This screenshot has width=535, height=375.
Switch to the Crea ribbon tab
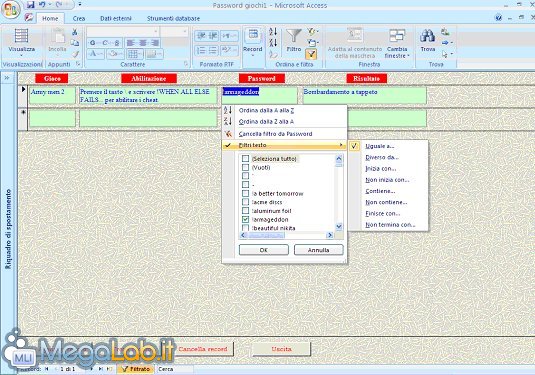click(x=79, y=18)
